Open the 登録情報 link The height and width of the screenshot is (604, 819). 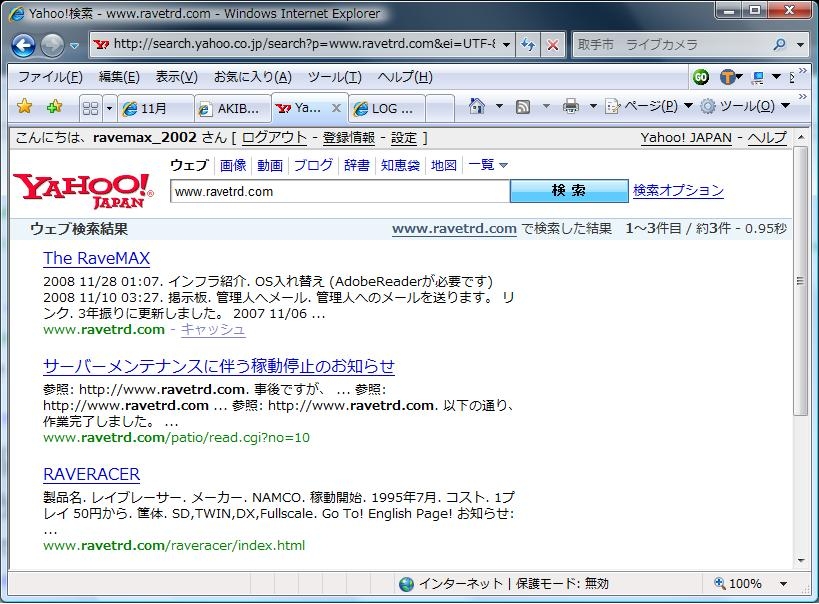coord(349,137)
